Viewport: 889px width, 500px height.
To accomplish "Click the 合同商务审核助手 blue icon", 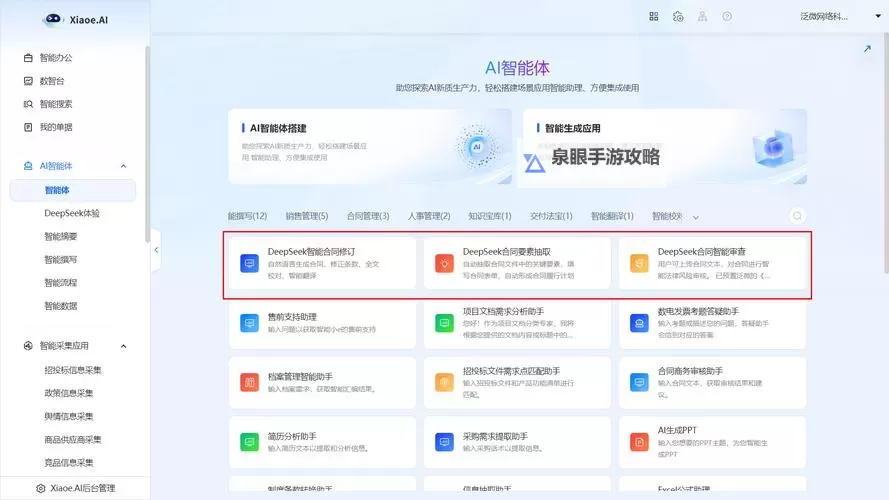I will tap(640, 382).
